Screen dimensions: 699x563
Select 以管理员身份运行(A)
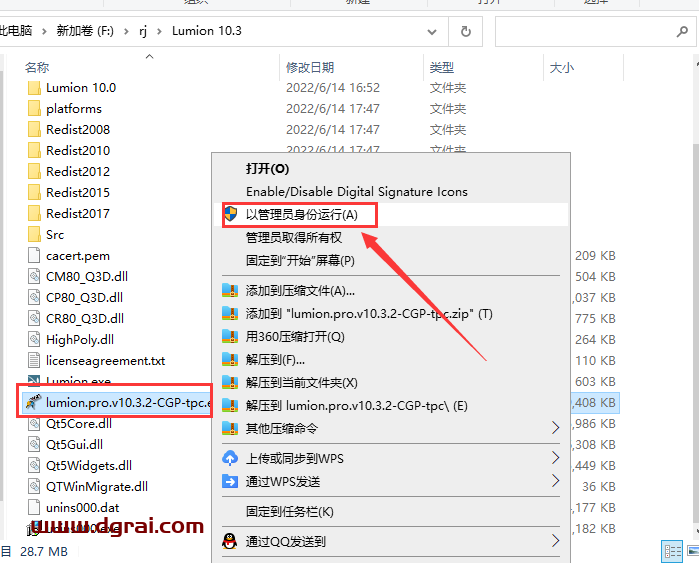[302, 214]
